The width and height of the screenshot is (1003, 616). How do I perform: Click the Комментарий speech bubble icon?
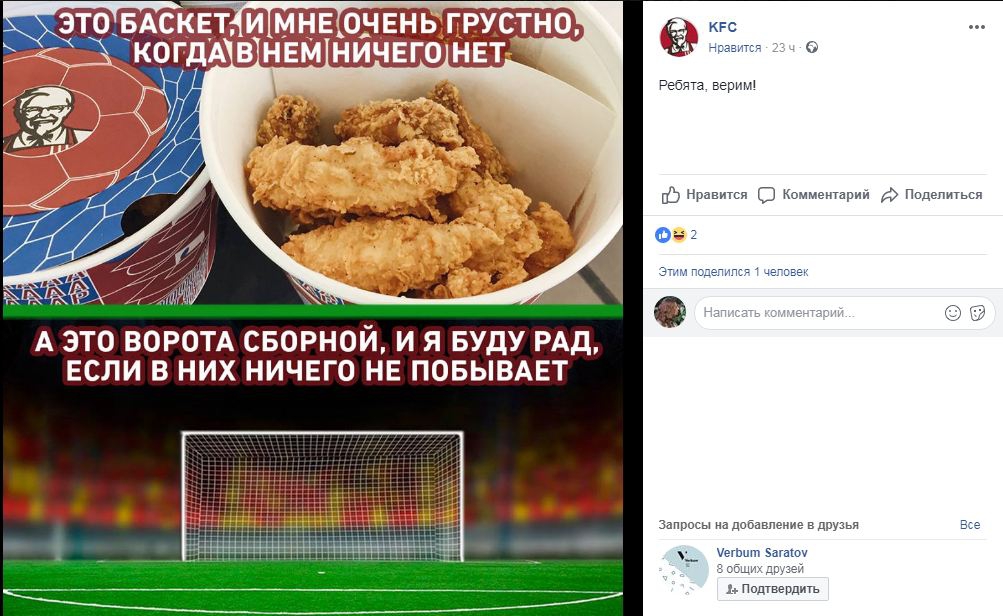click(x=766, y=195)
